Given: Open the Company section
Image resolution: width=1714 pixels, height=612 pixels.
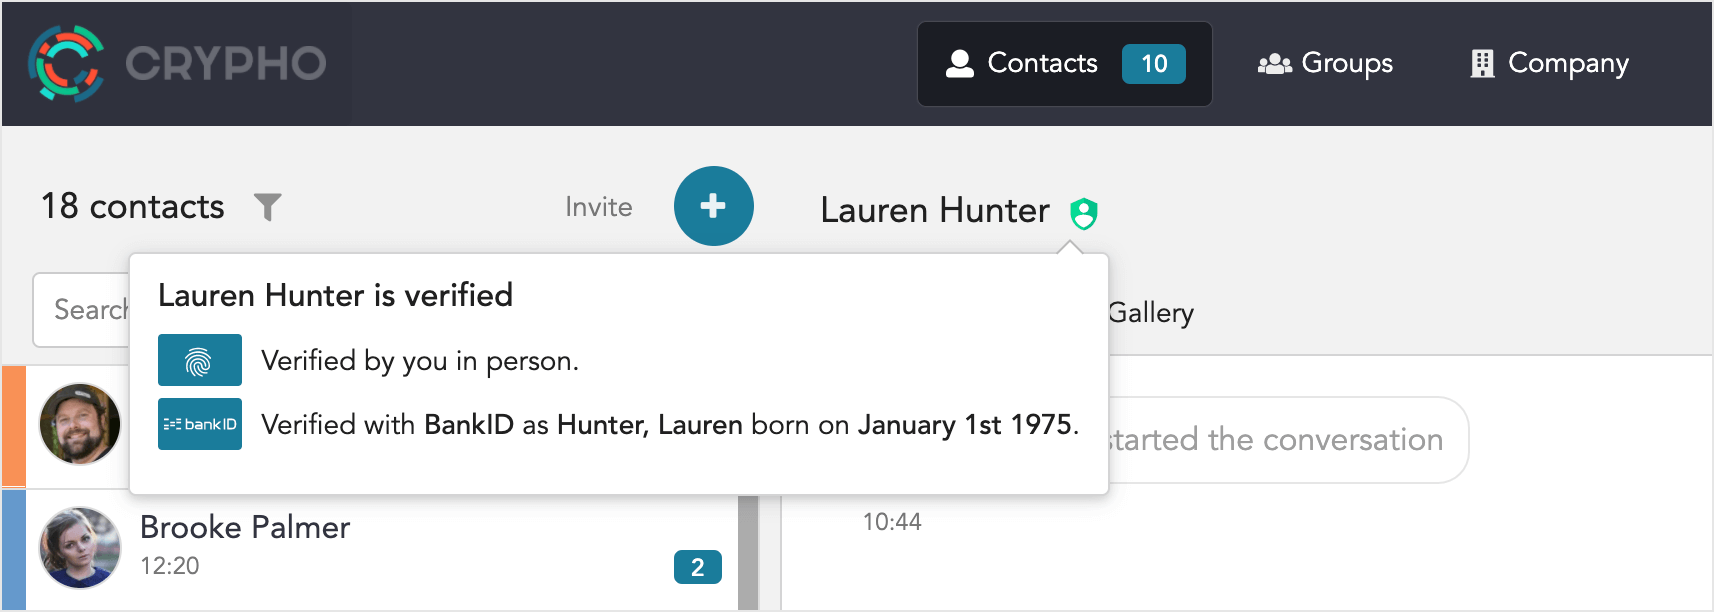Looking at the screenshot, I should click(x=1550, y=64).
